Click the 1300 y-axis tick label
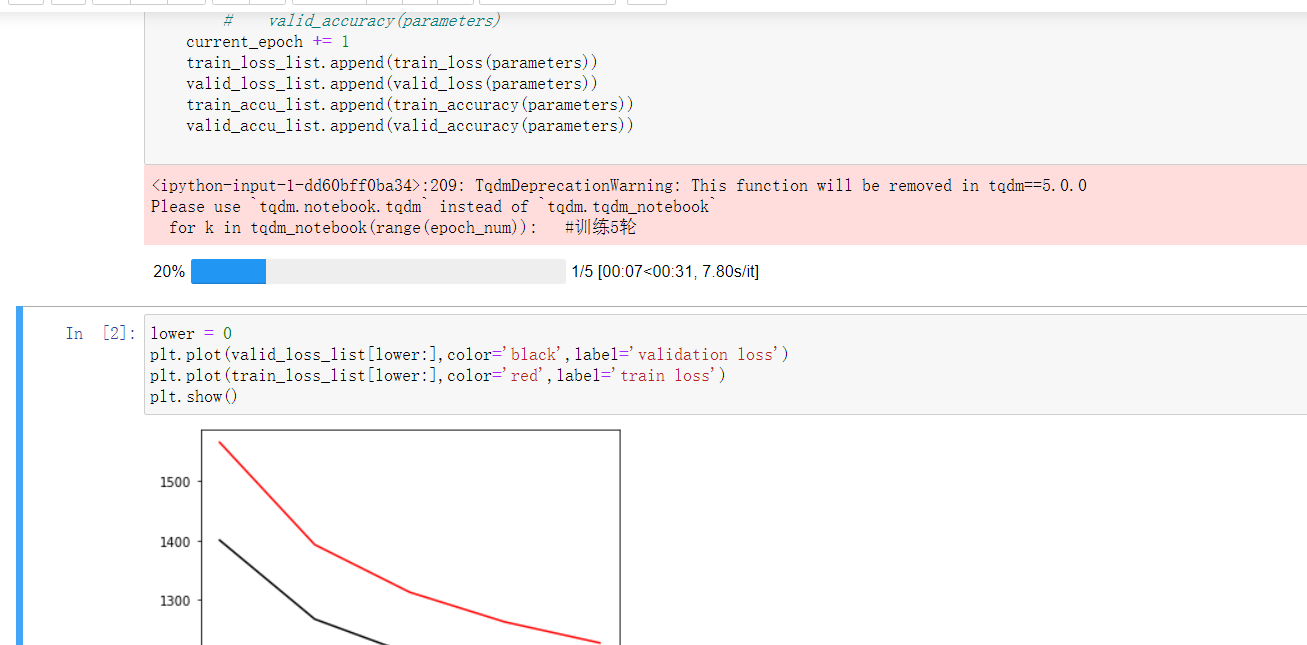Viewport: 1307px width, 645px height. coord(175,601)
